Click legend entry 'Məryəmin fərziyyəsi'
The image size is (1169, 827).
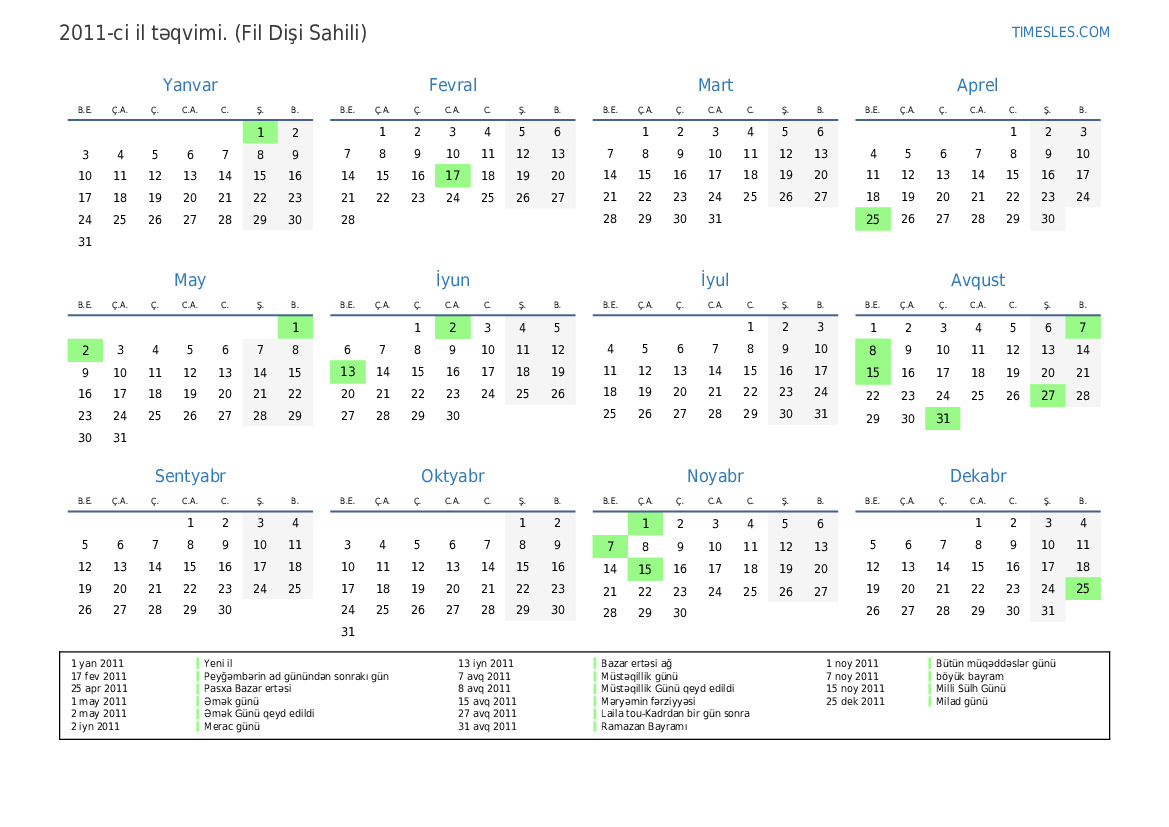[648, 701]
